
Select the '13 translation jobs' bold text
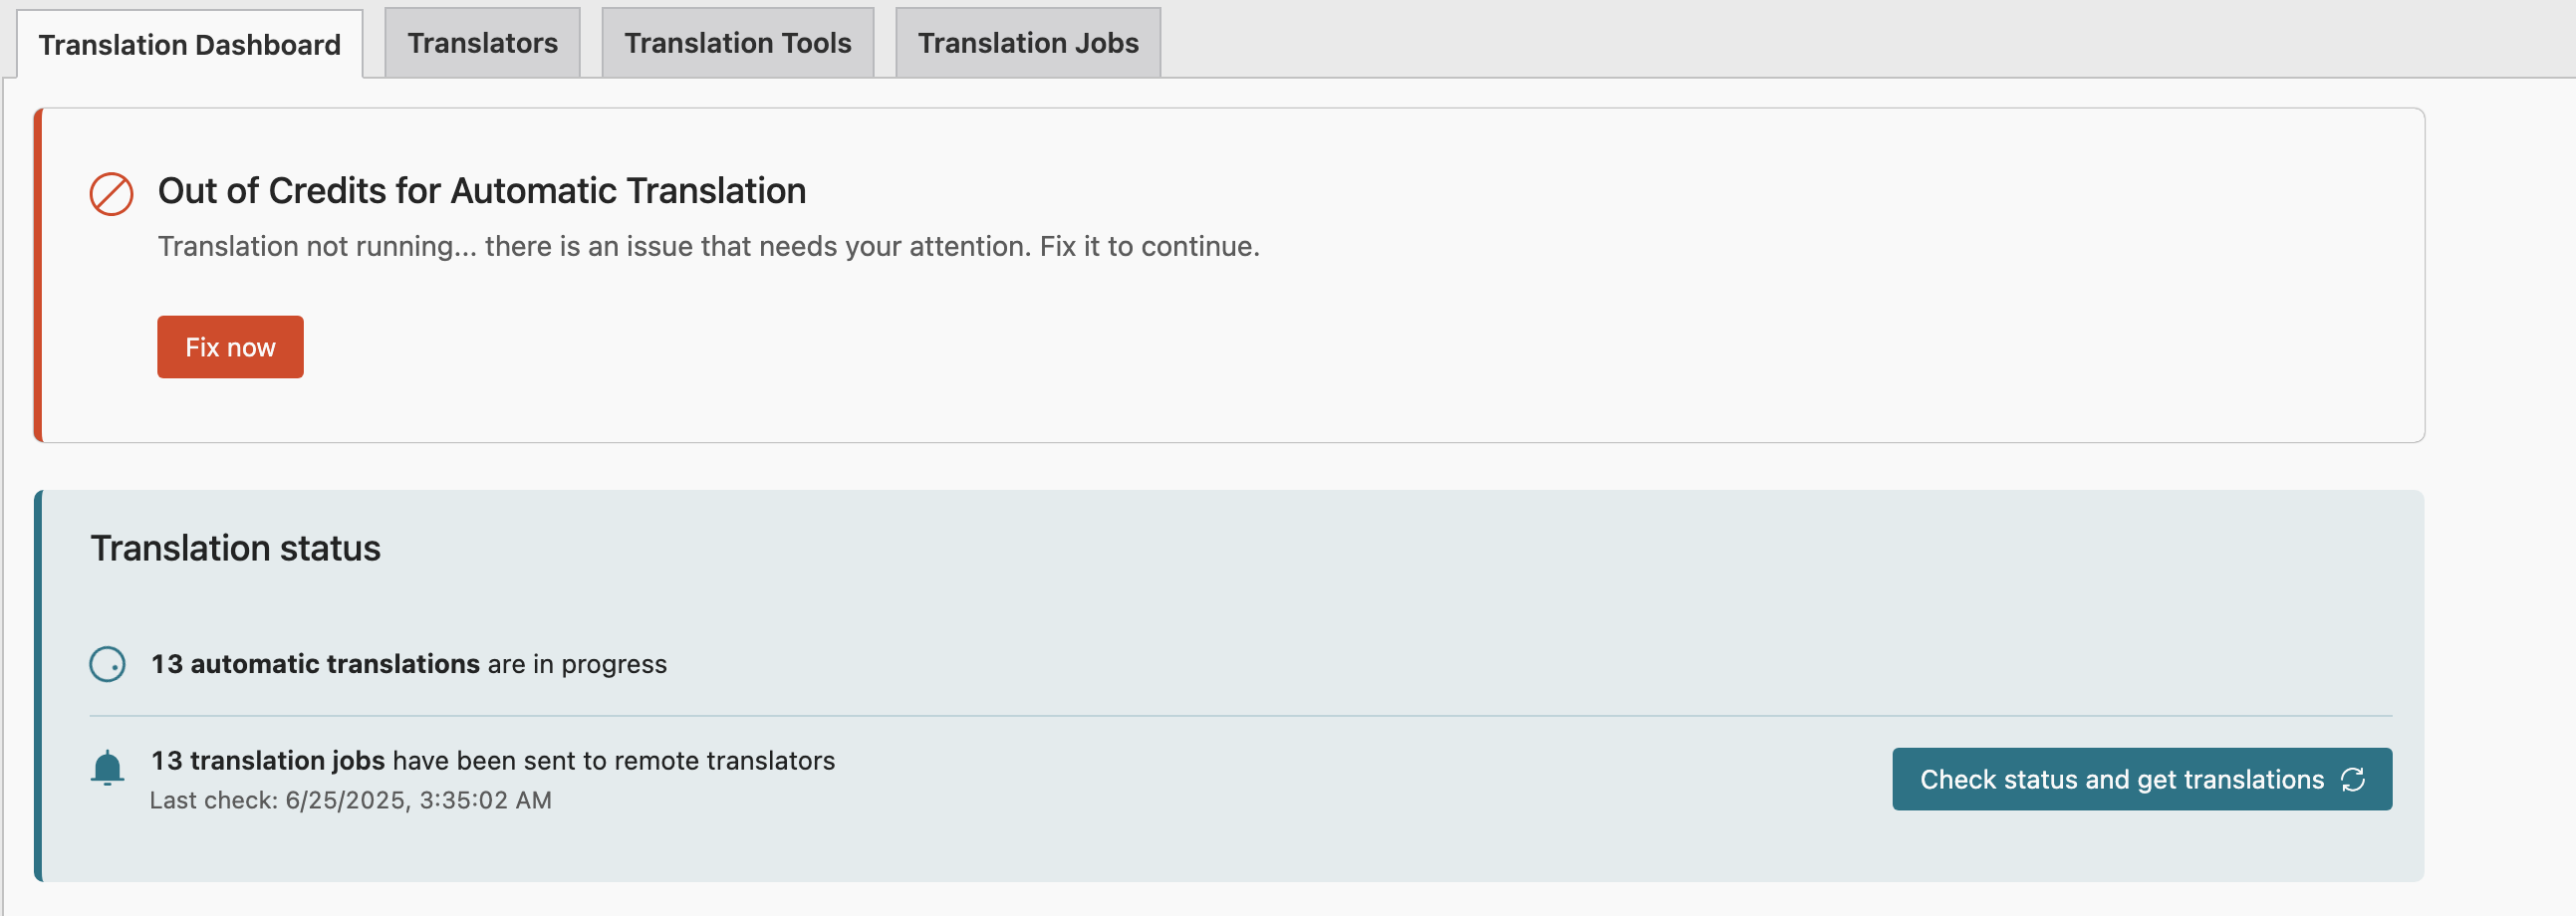coord(268,761)
